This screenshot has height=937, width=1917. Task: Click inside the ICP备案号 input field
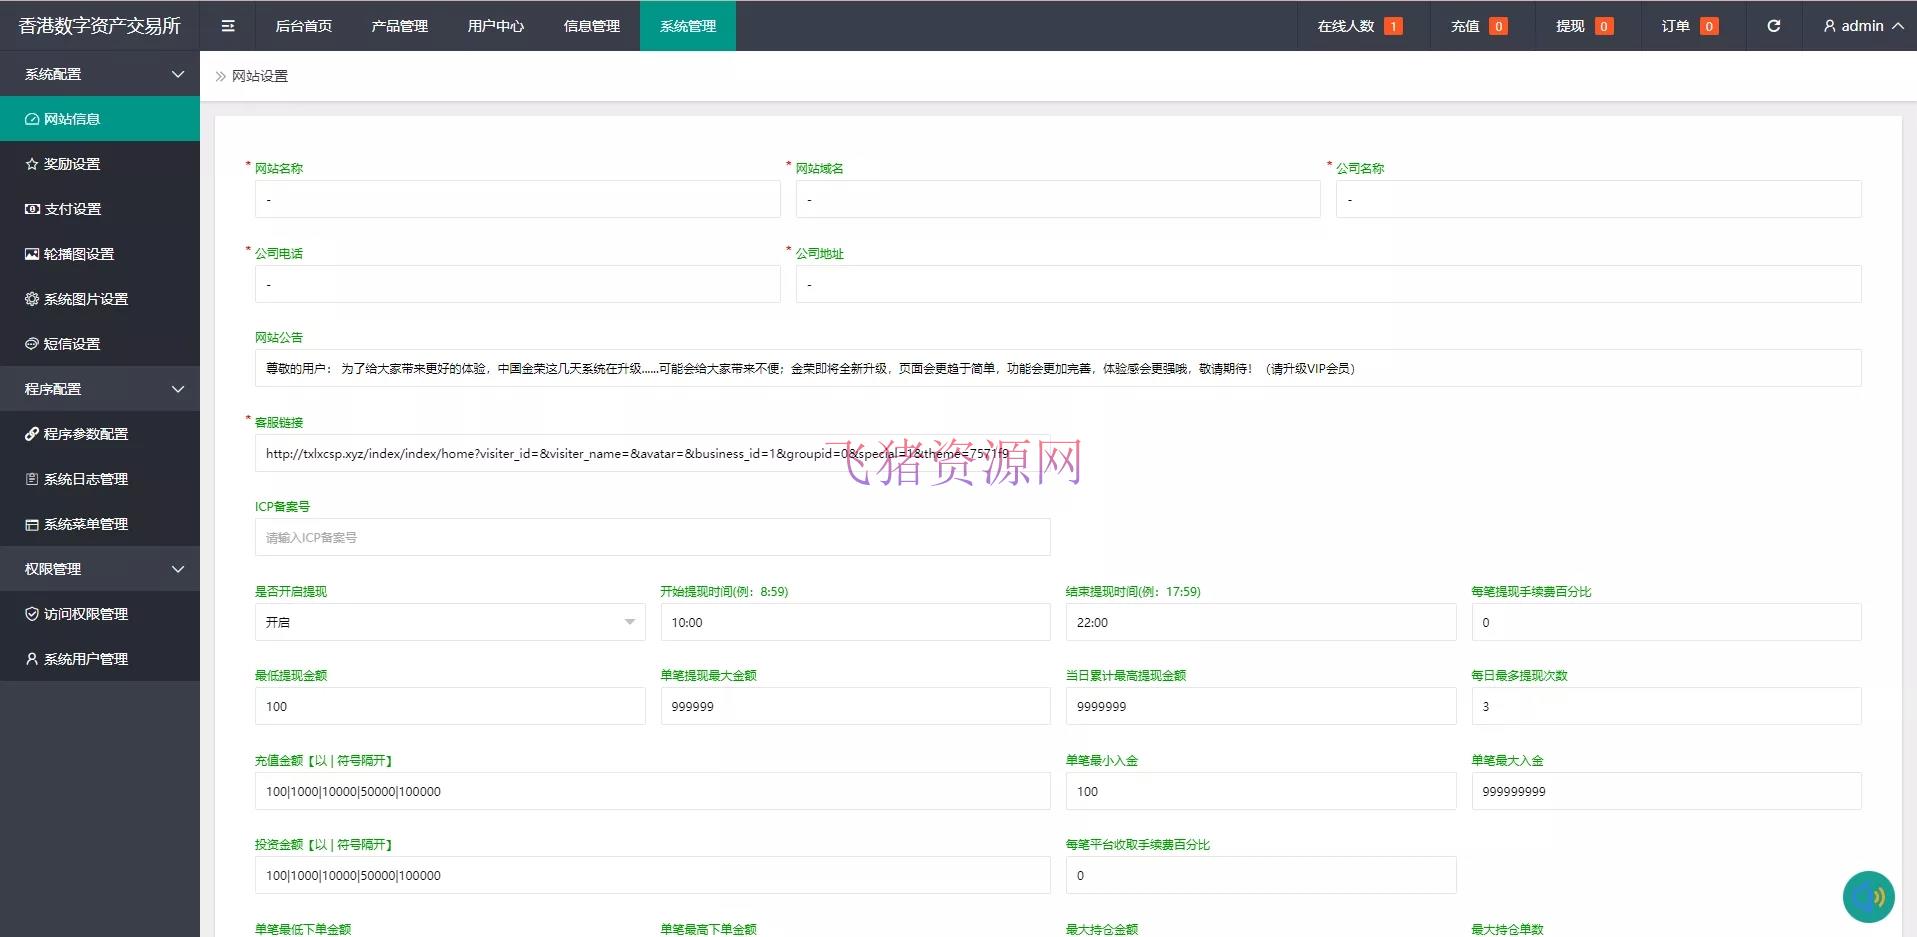(x=651, y=537)
